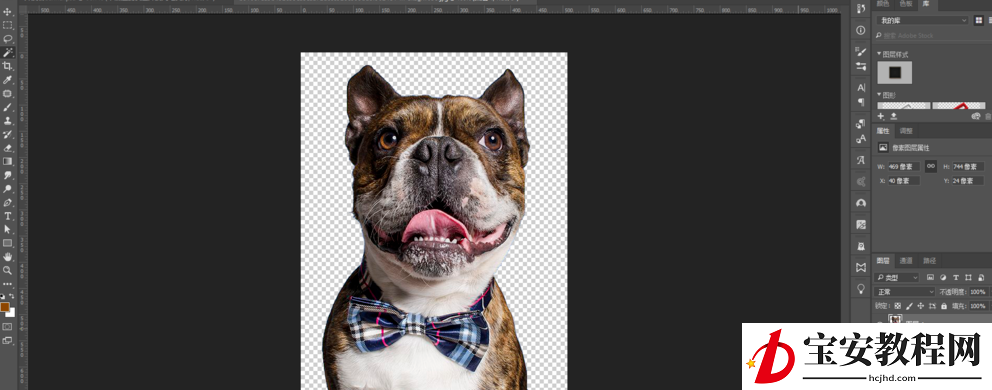992x390 pixels.
Task: Toggle lock transparent pixels
Action: [x=897, y=306]
